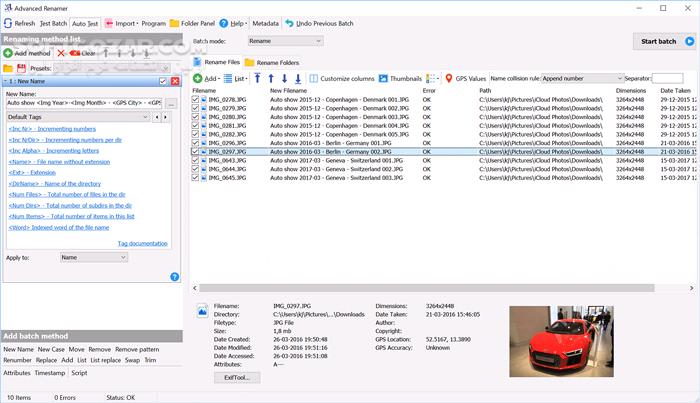Open the Import toolbar menu
Viewport: 700px width, 403px height.
pos(121,23)
